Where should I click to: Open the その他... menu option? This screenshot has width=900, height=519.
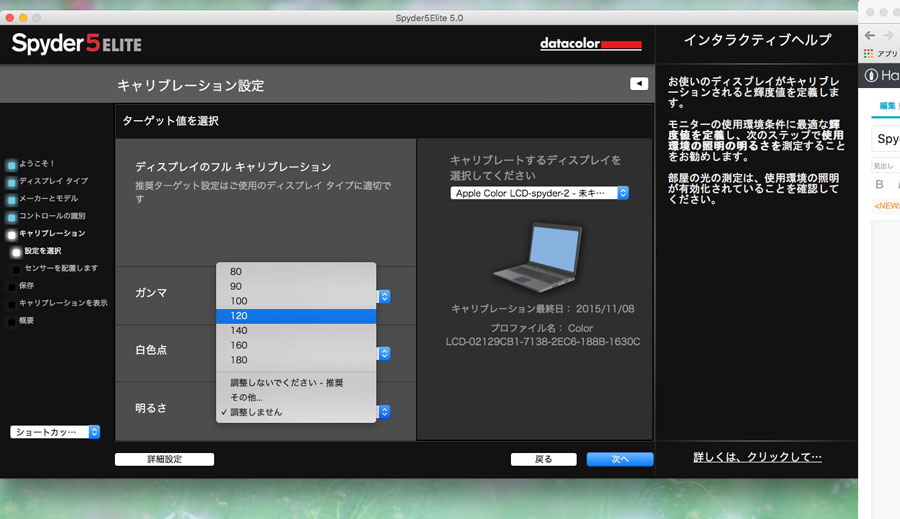pos(296,398)
